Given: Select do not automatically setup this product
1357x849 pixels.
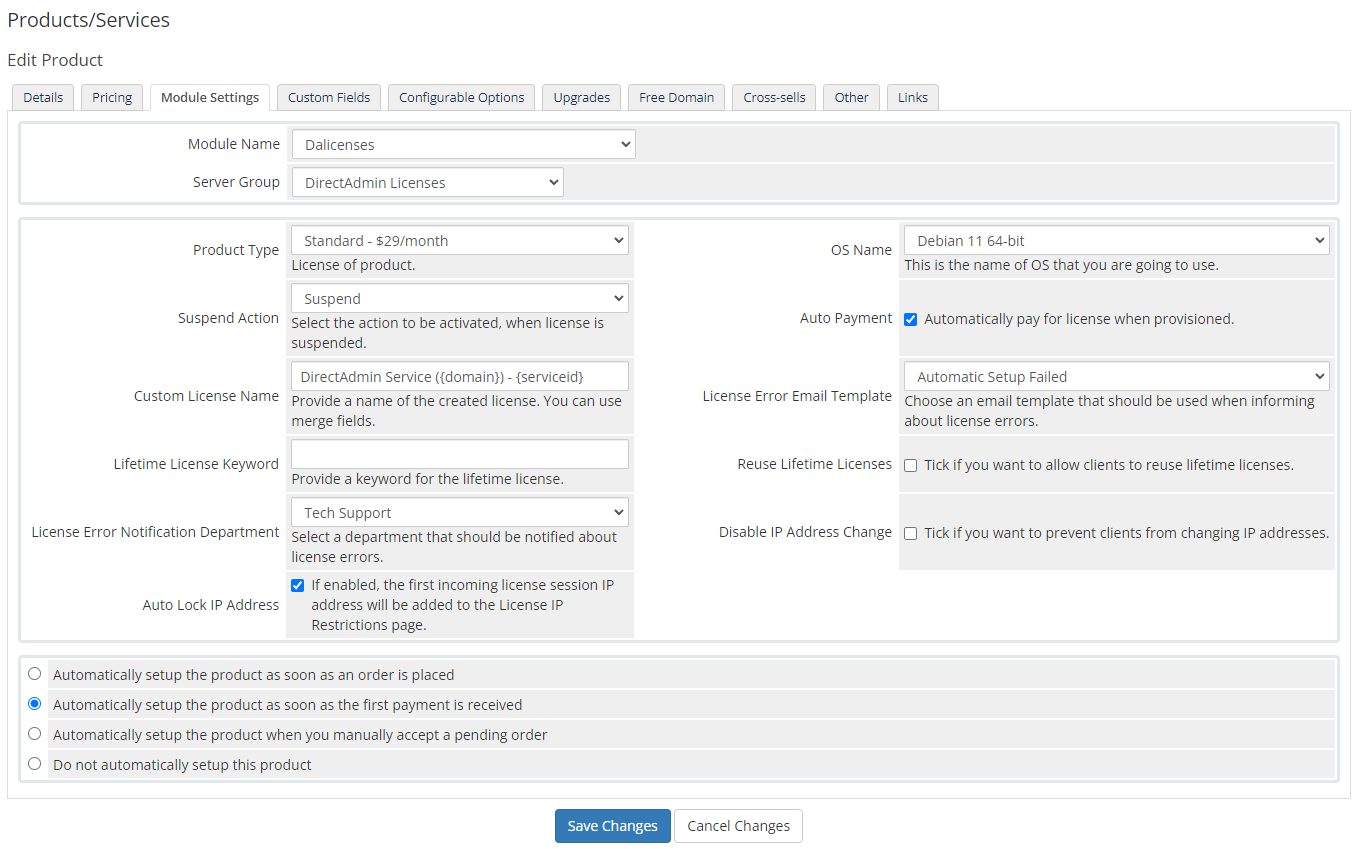Looking at the screenshot, I should [34, 763].
